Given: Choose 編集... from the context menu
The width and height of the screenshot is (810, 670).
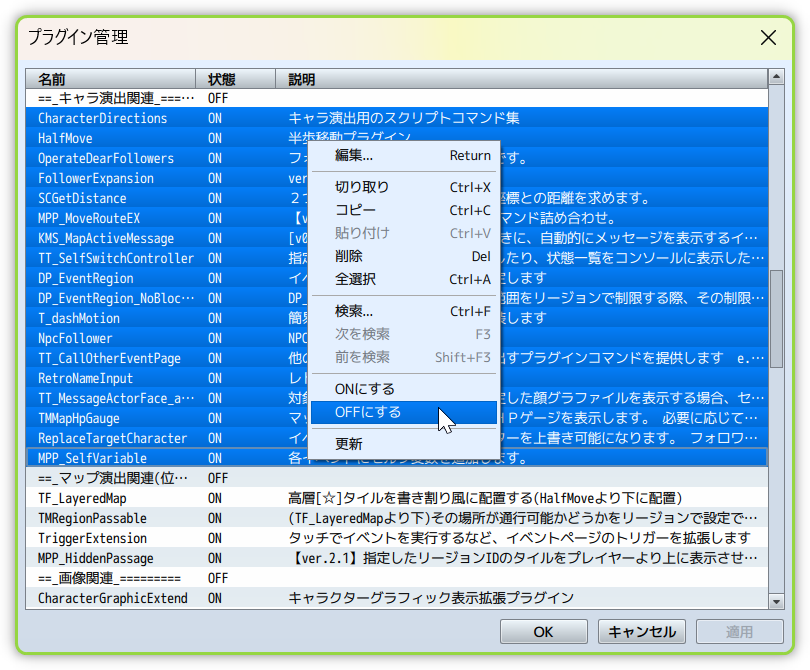Looking at the screenshot, I should pyautogui.click(x=404, y=155).
